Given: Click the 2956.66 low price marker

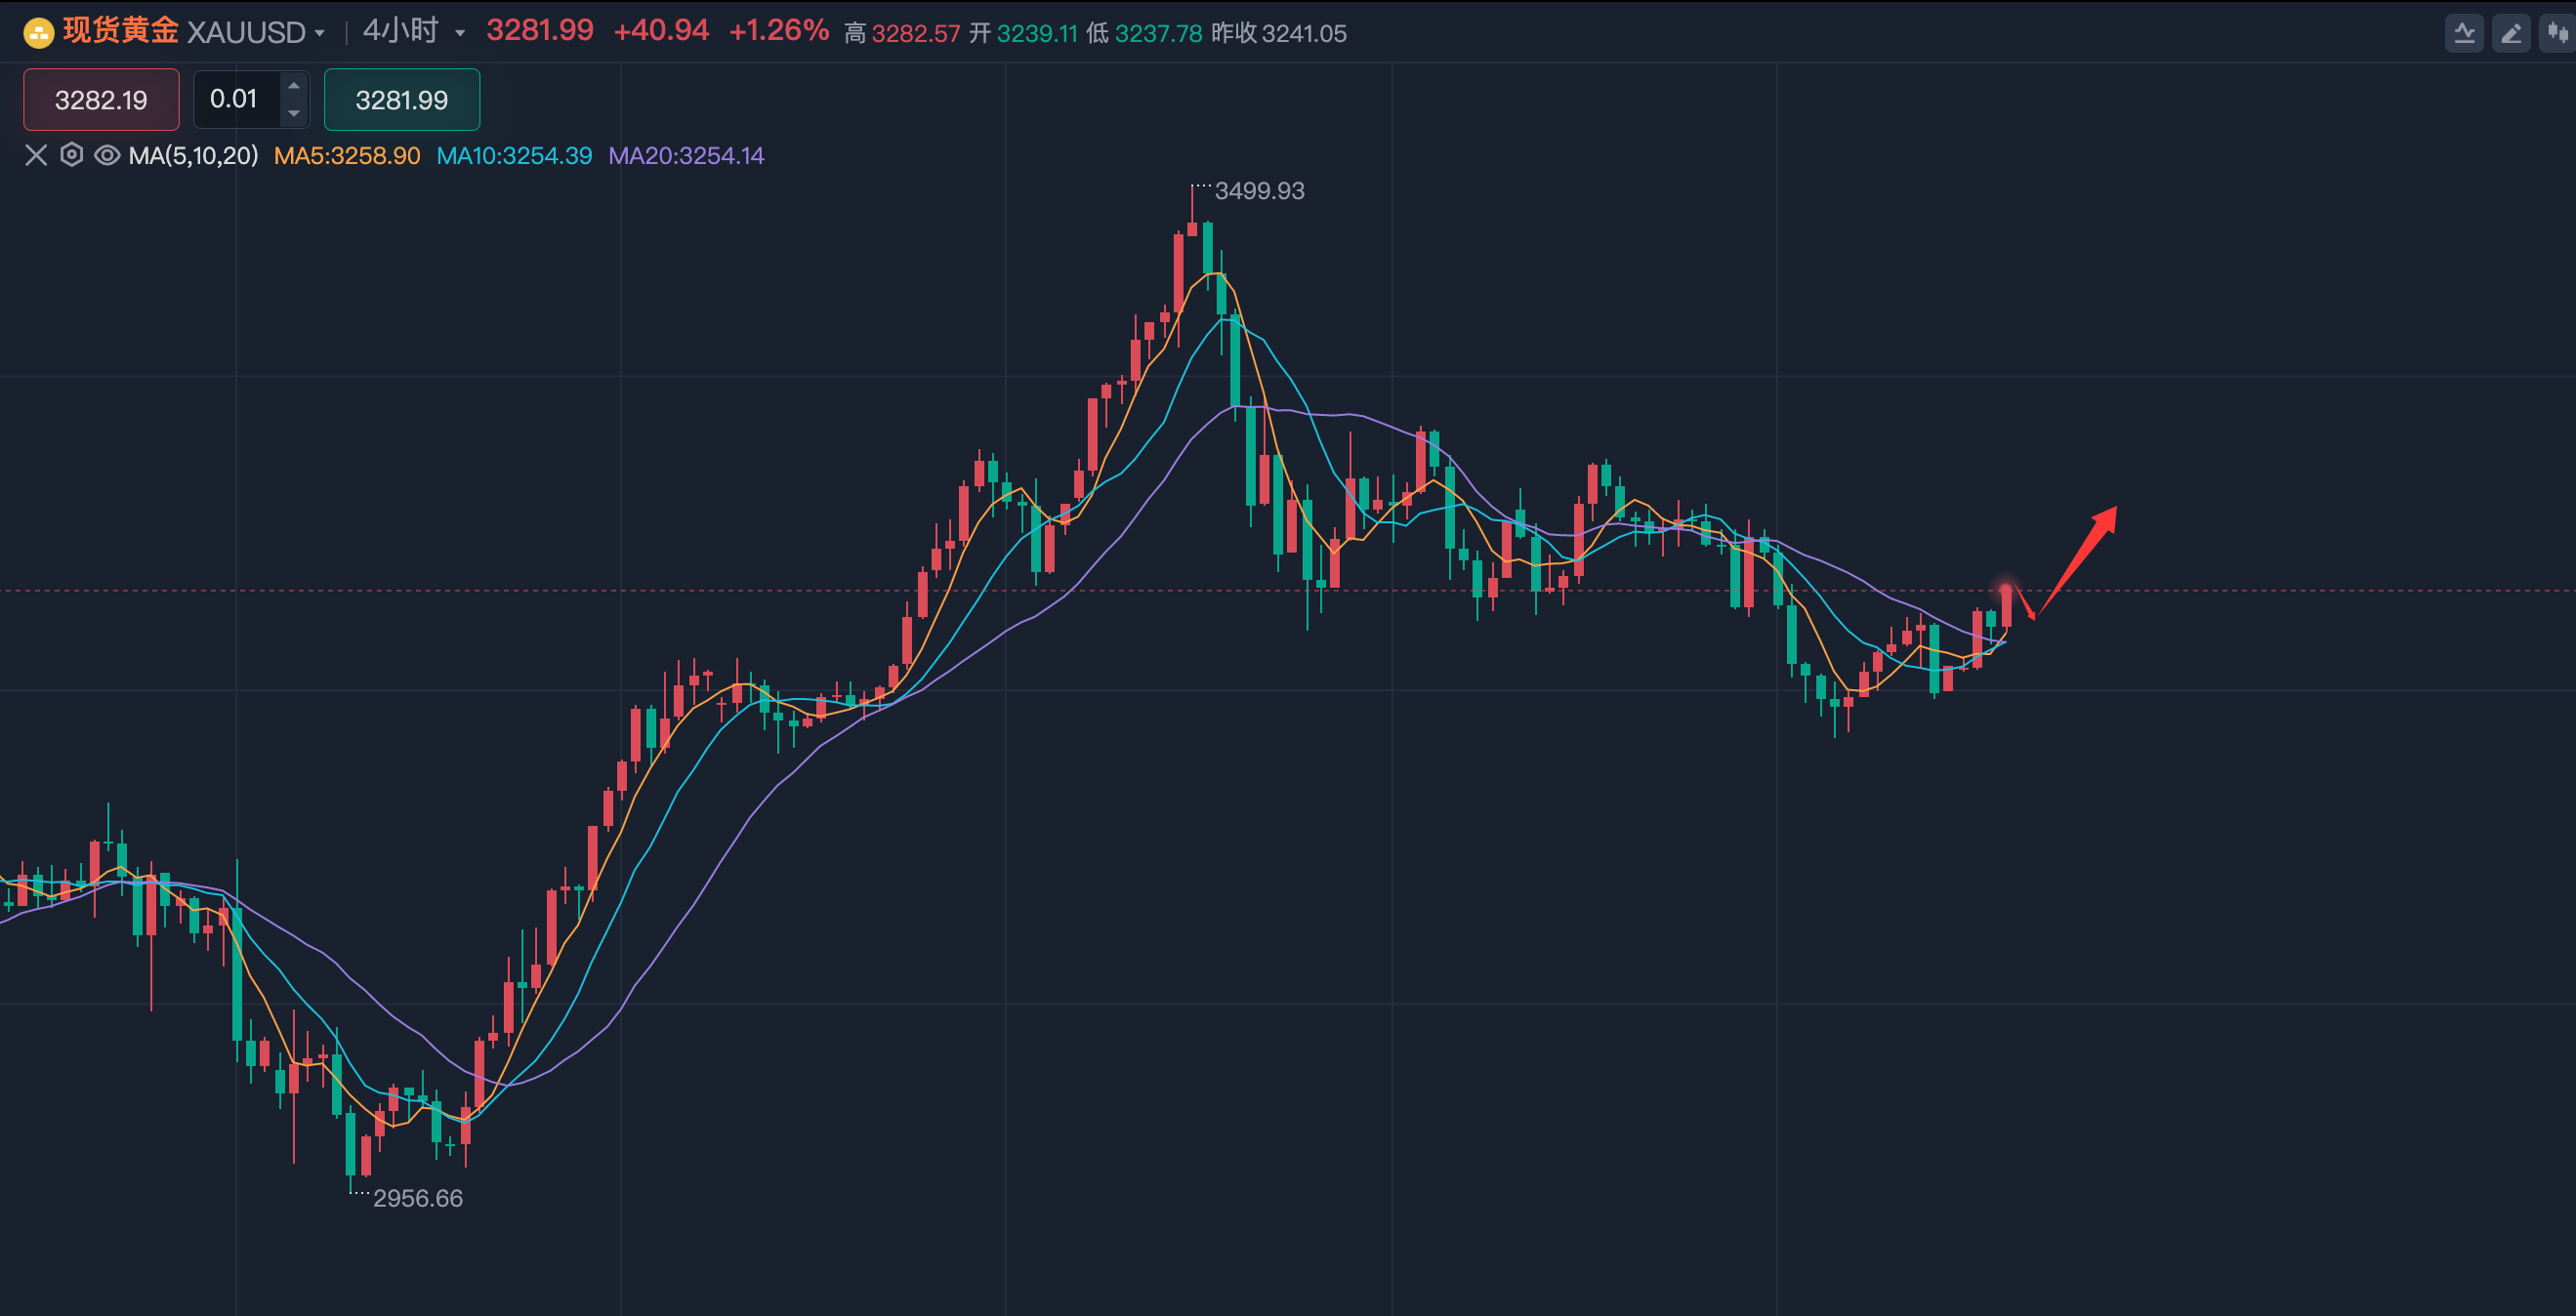Looking at the screenshot, I should pyautogui.click(x=417, y=1198).
